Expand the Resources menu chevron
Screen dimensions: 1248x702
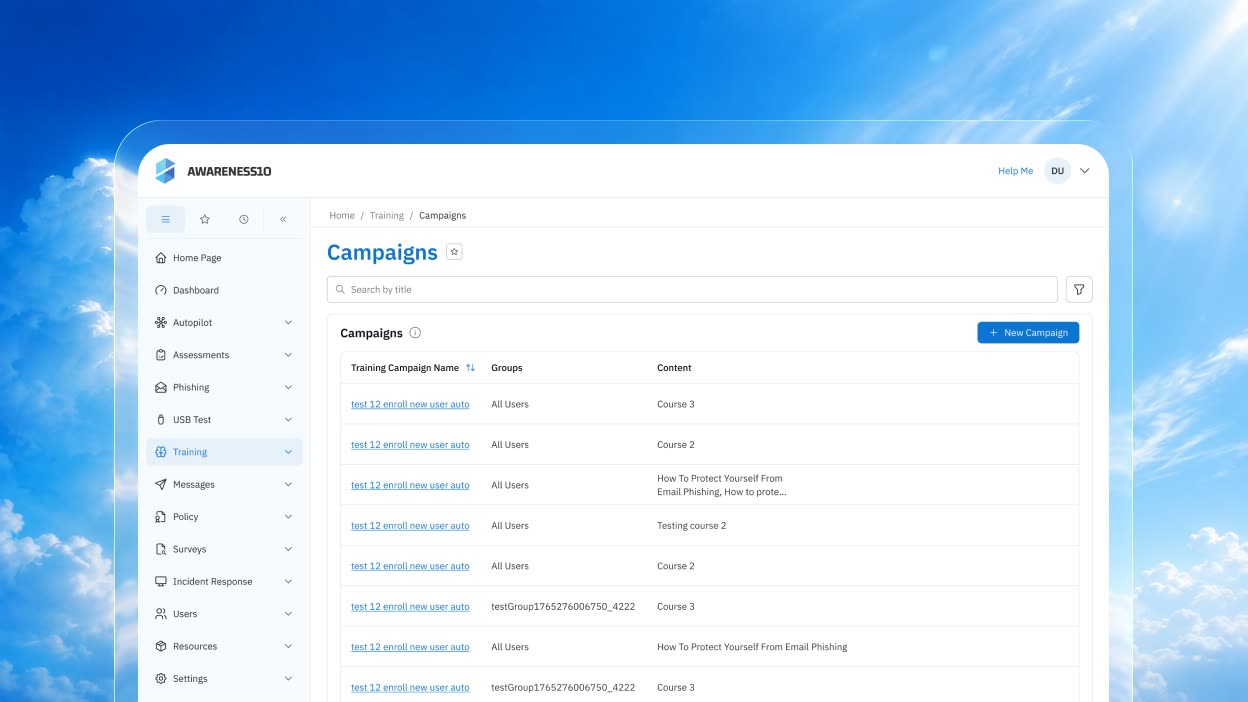[288, 646]
